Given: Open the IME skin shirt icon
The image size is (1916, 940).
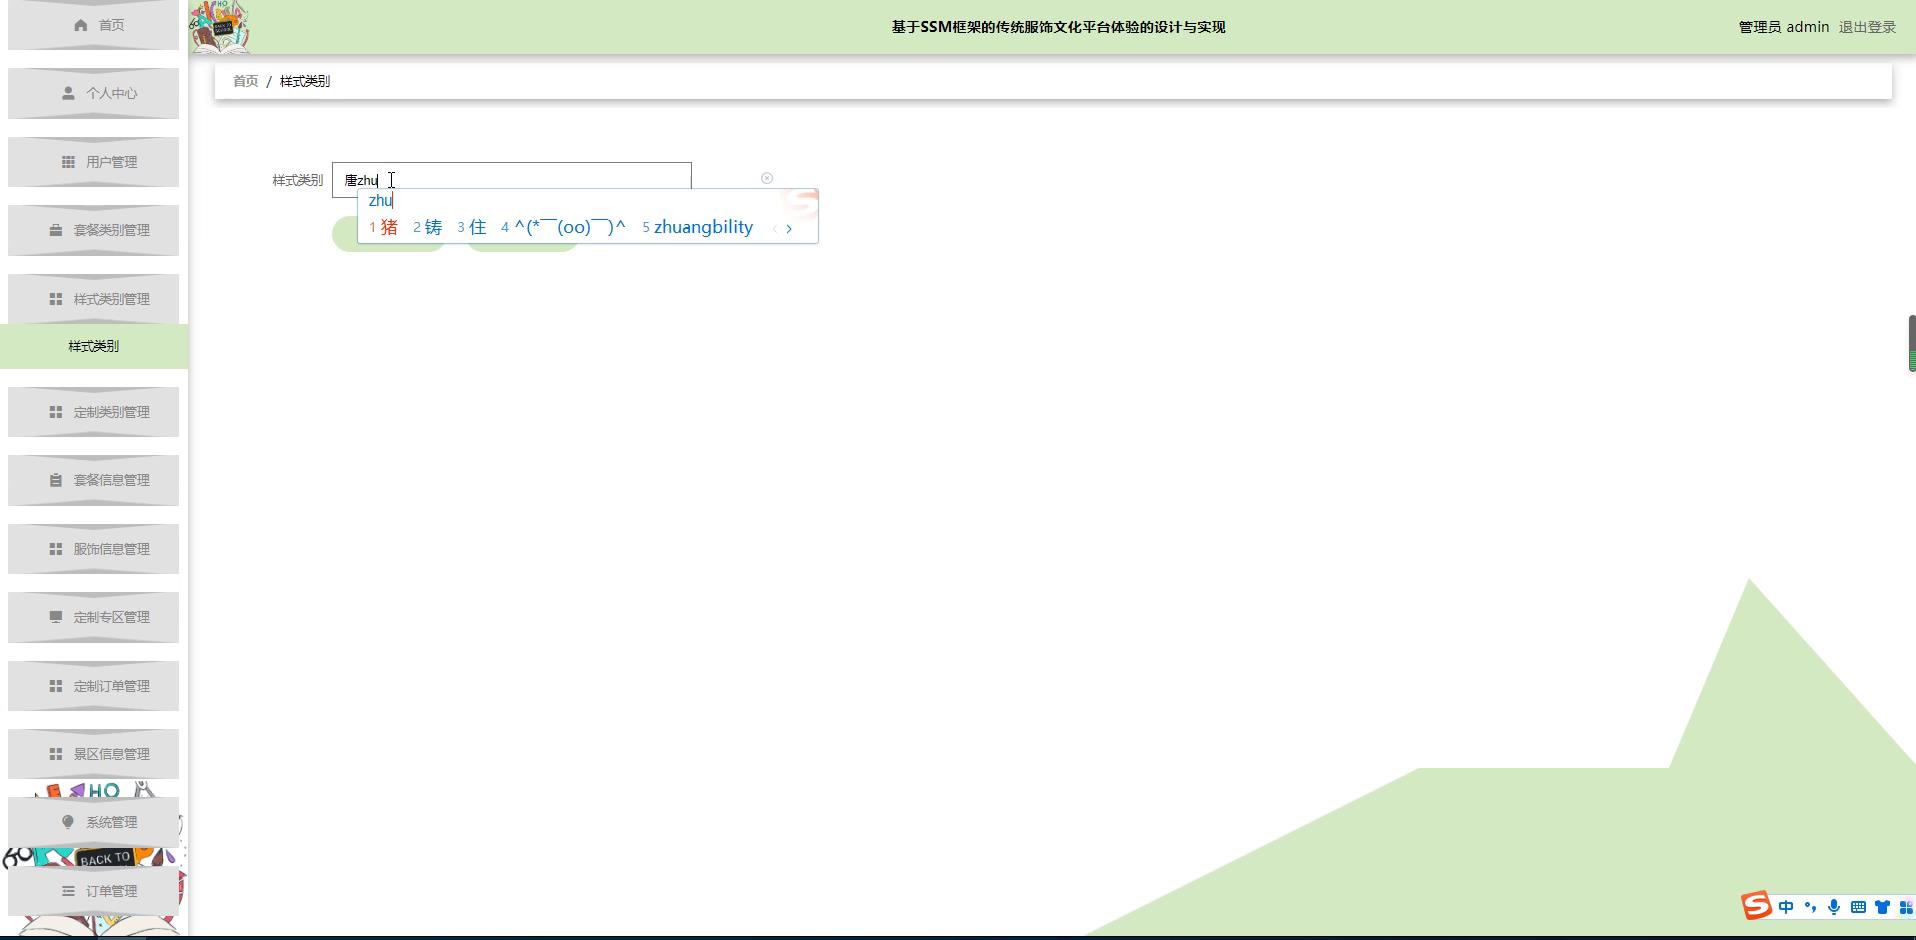Looking at the screenshot, I should coord(1882,907).
